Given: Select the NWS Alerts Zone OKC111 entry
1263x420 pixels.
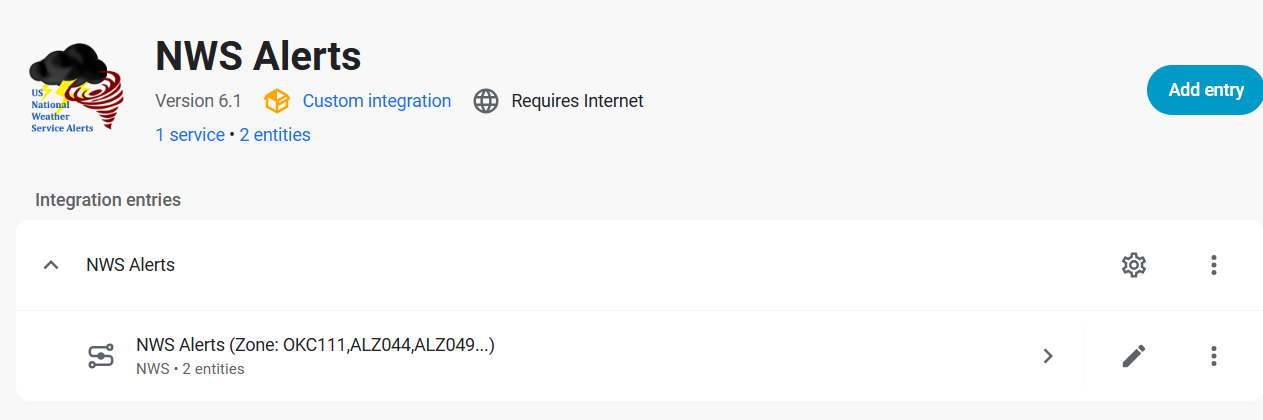Looking at the screenshot, I should tap(316, 346).
